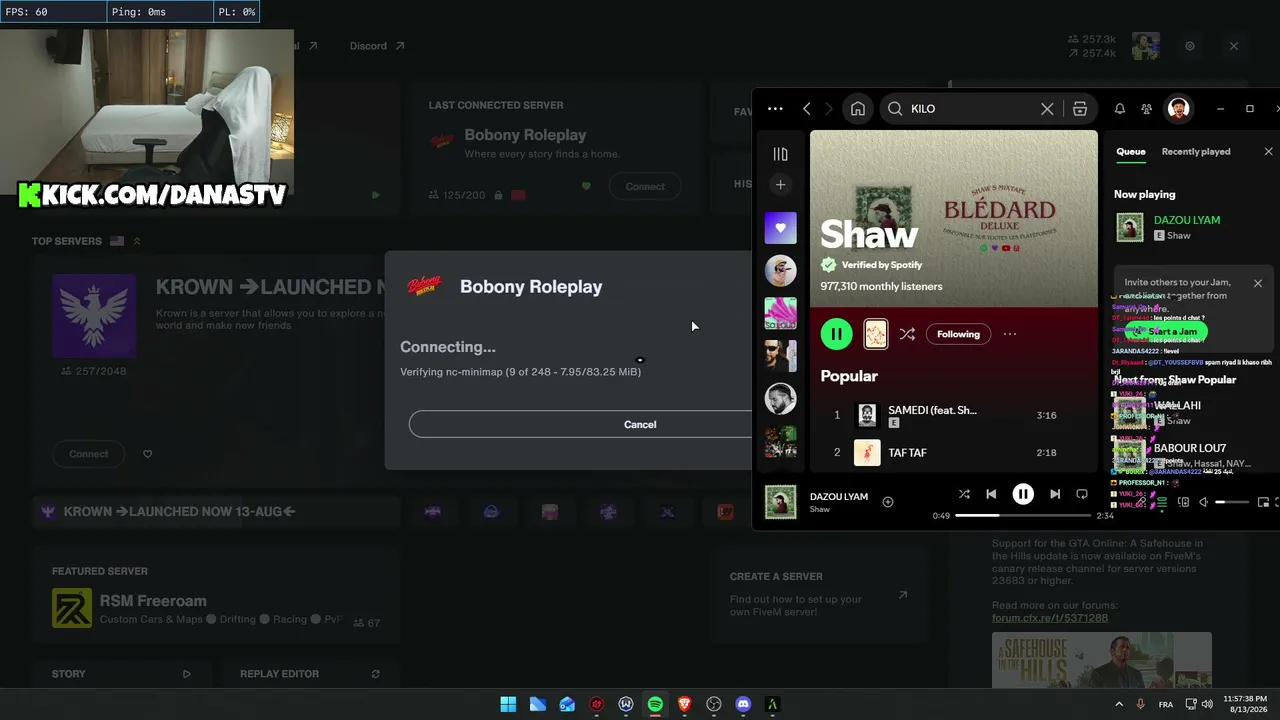Open Spotify Browse icon in search bar

(1080, 109)
